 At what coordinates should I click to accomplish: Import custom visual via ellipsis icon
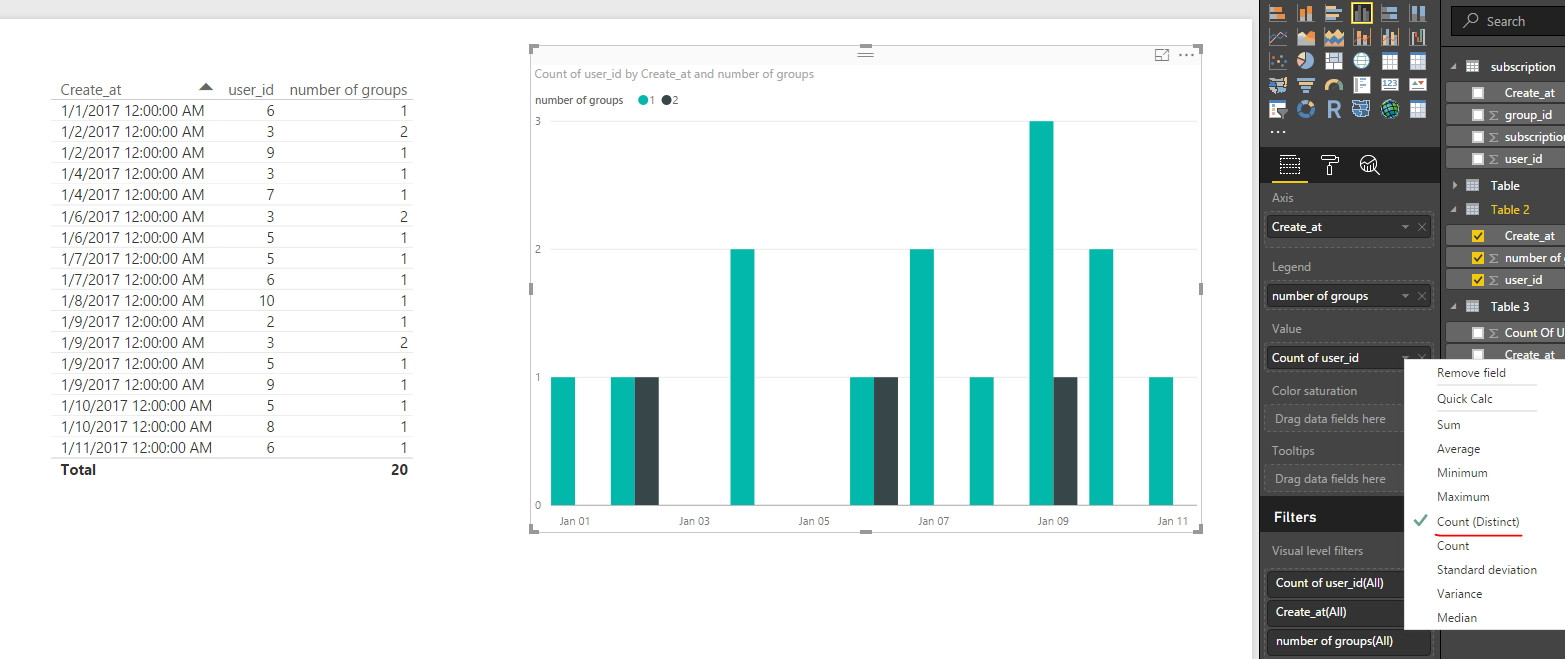click(x=1278, y=131)
